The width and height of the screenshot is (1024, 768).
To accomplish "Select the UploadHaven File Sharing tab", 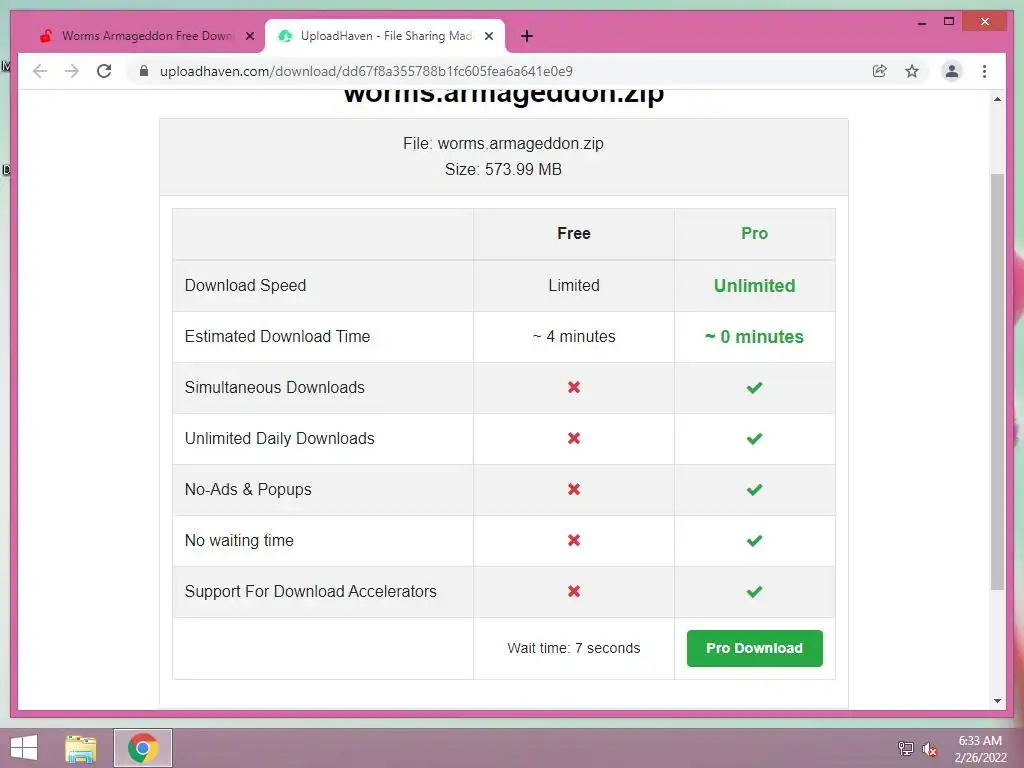I will (x=385, y=36).
